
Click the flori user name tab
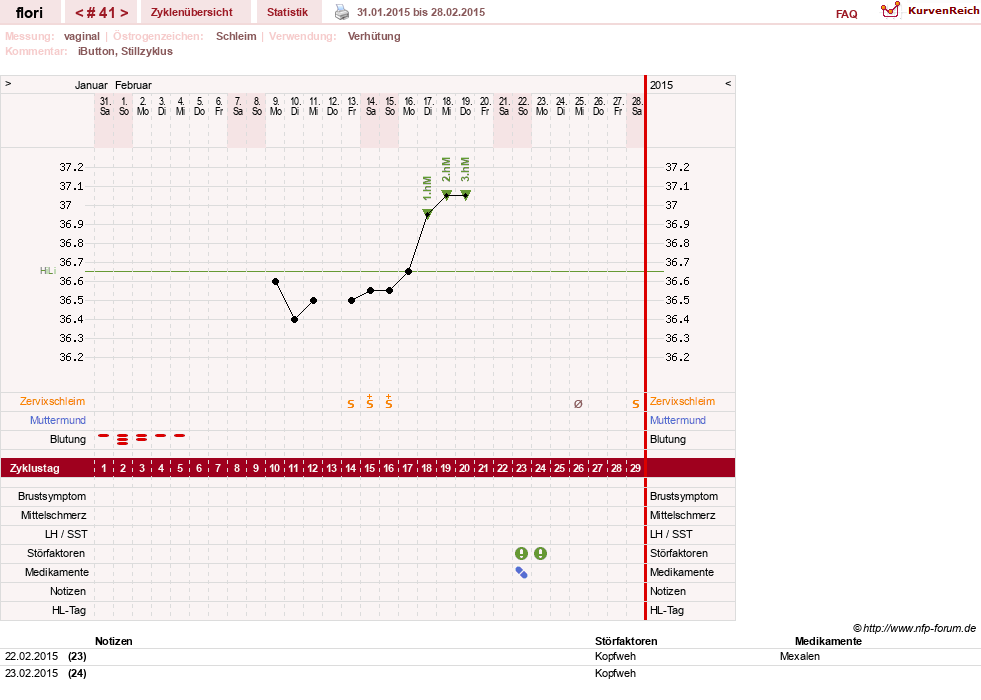(x=29, y=13)
